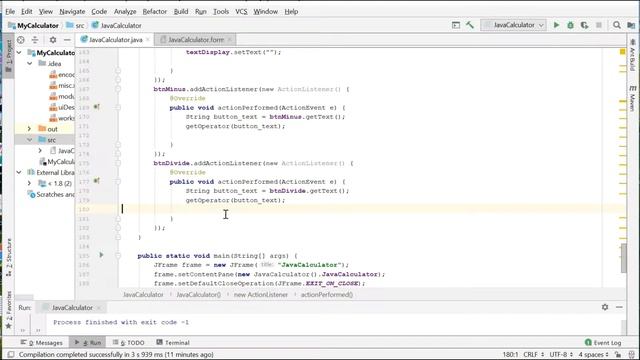This screenshot has height=360, width=640.
Task: Open the File menu
Action: pyautogui.click(x=10, y=11)
